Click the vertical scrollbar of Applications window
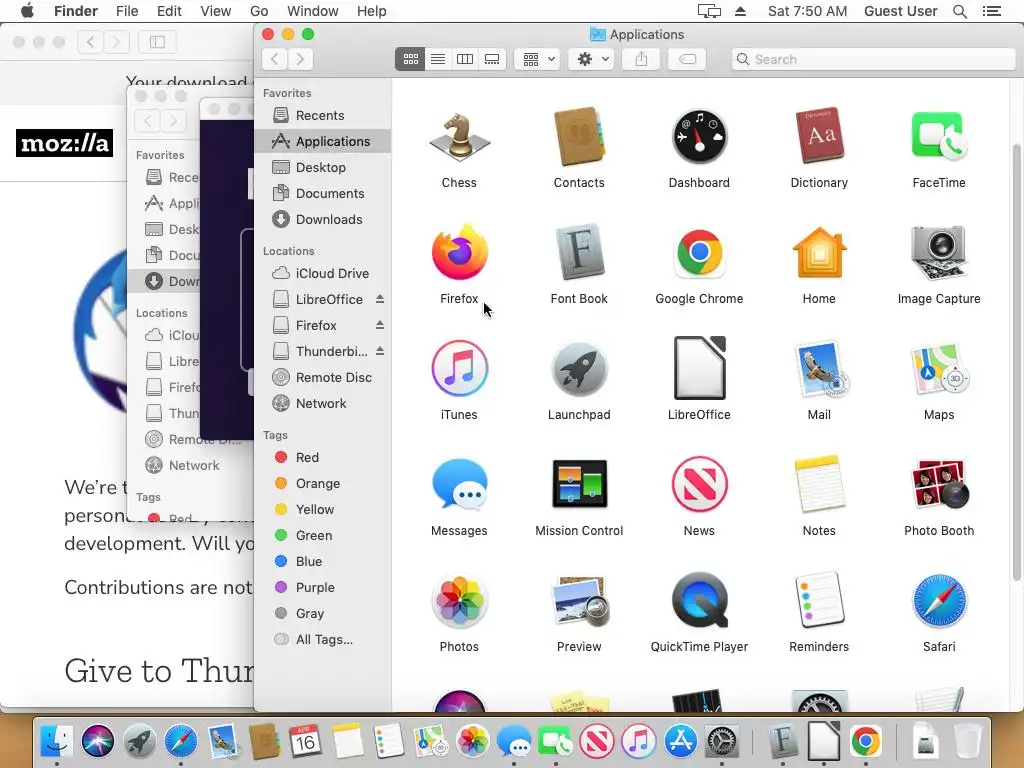 [1017, 362]
